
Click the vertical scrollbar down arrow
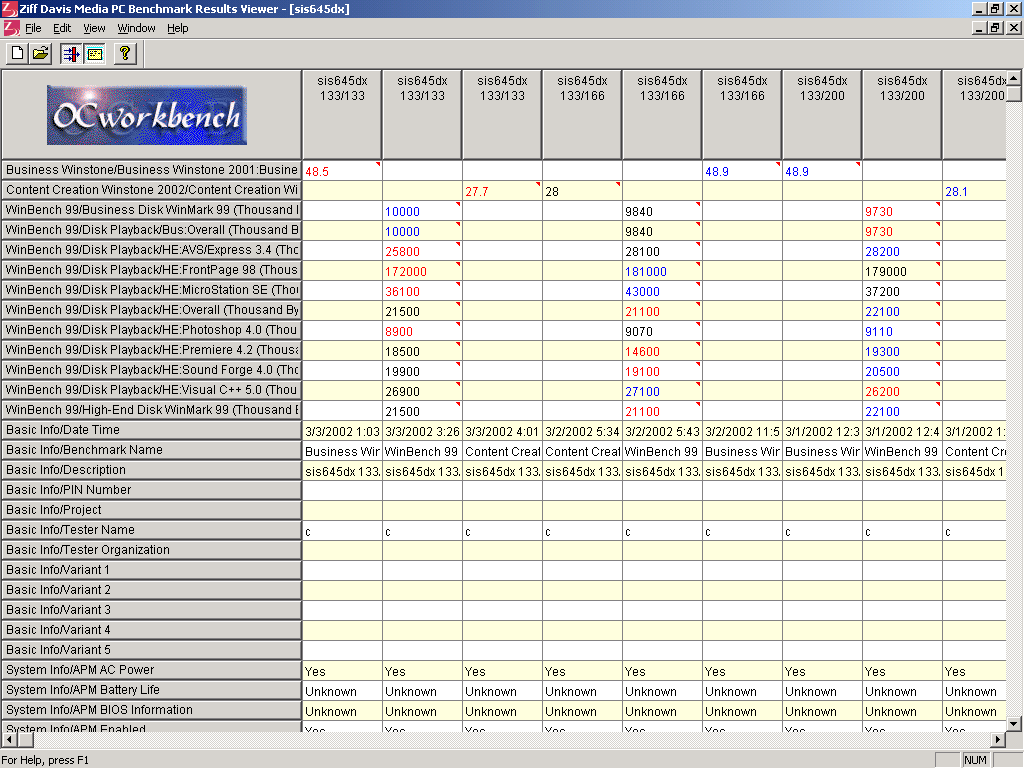click(x=1014, y=724)
